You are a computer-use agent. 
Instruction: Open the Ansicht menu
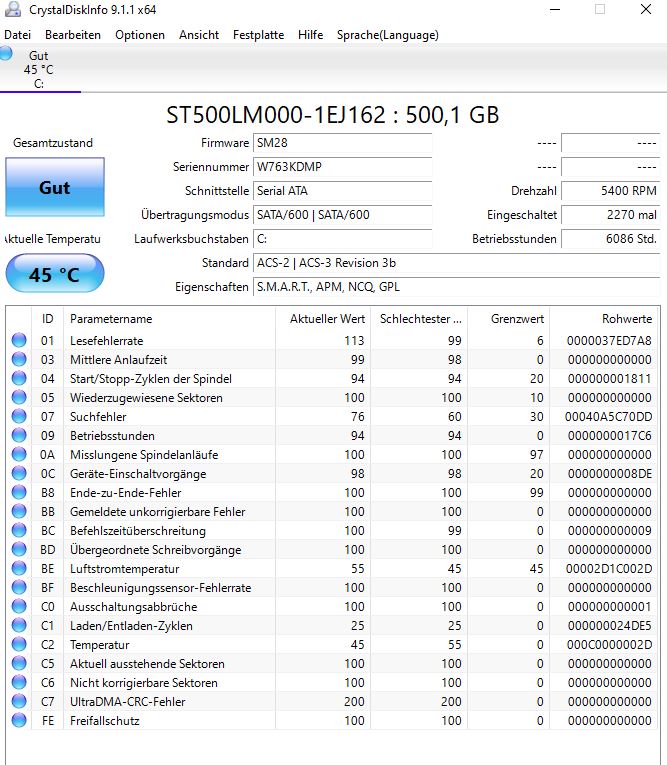[x=199, y=35]
